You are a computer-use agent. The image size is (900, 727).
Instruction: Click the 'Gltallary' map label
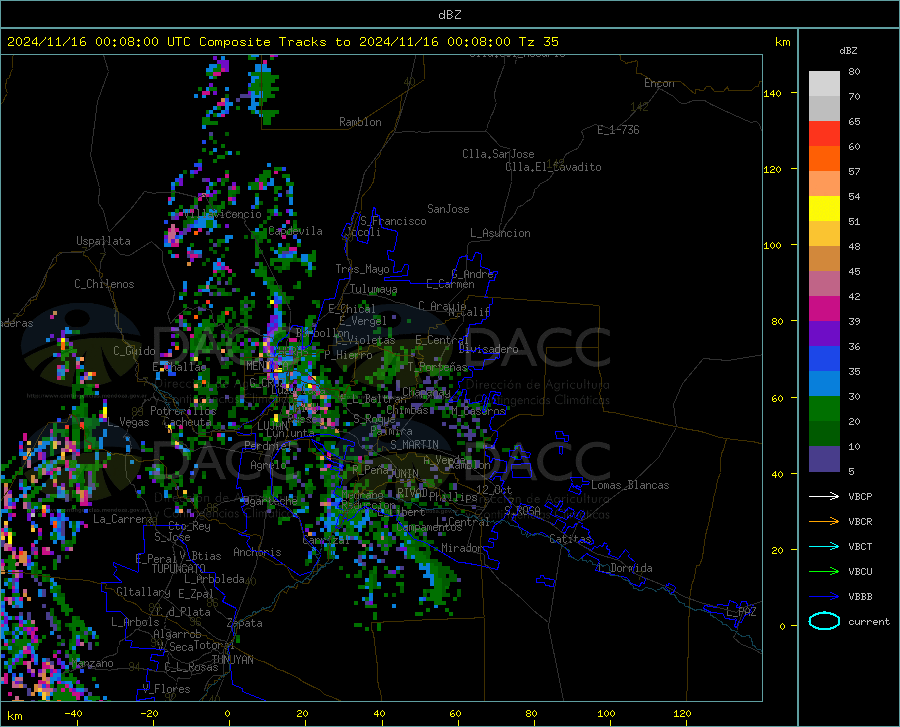pos(143,592)
